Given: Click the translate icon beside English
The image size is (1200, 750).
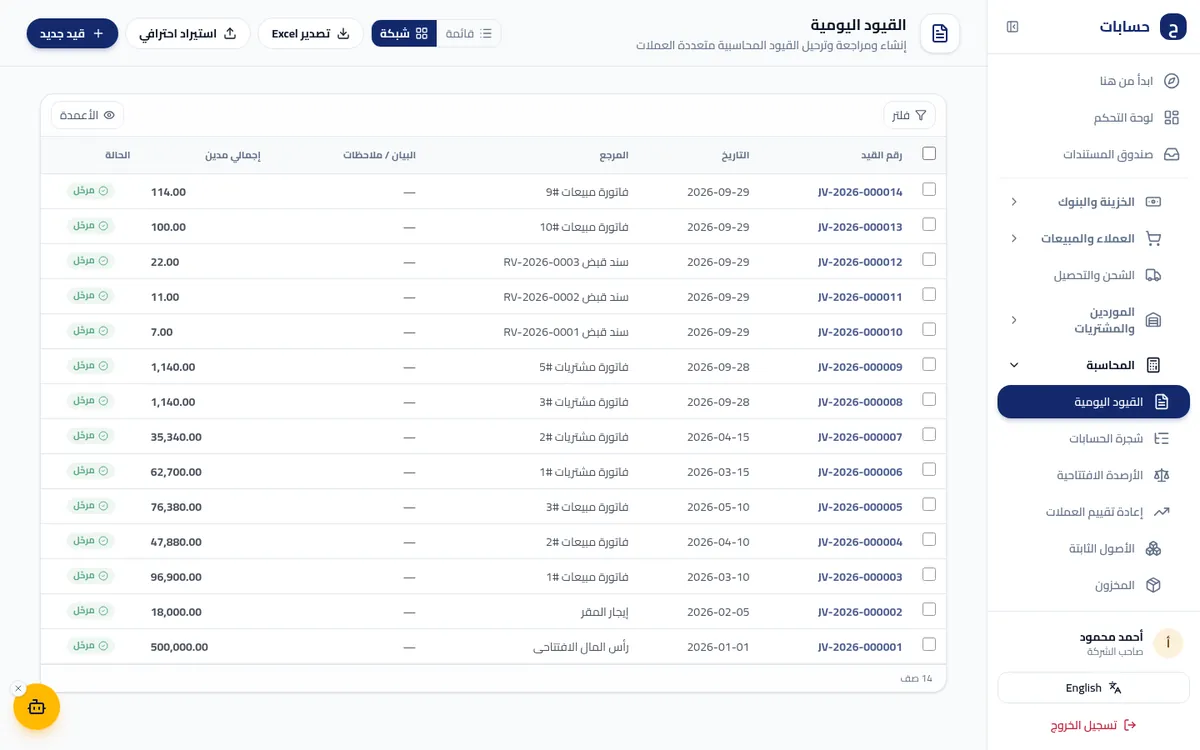Looking at the screenshot, I should click(1115, 688).
